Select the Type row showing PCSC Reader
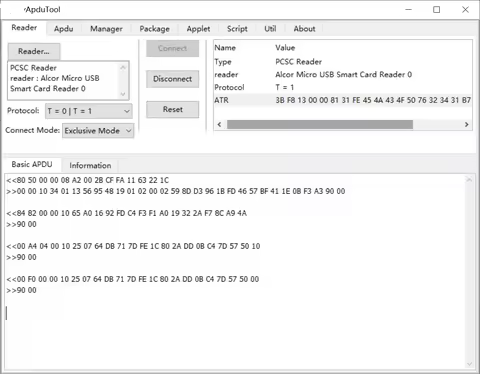 pos(343,62)
